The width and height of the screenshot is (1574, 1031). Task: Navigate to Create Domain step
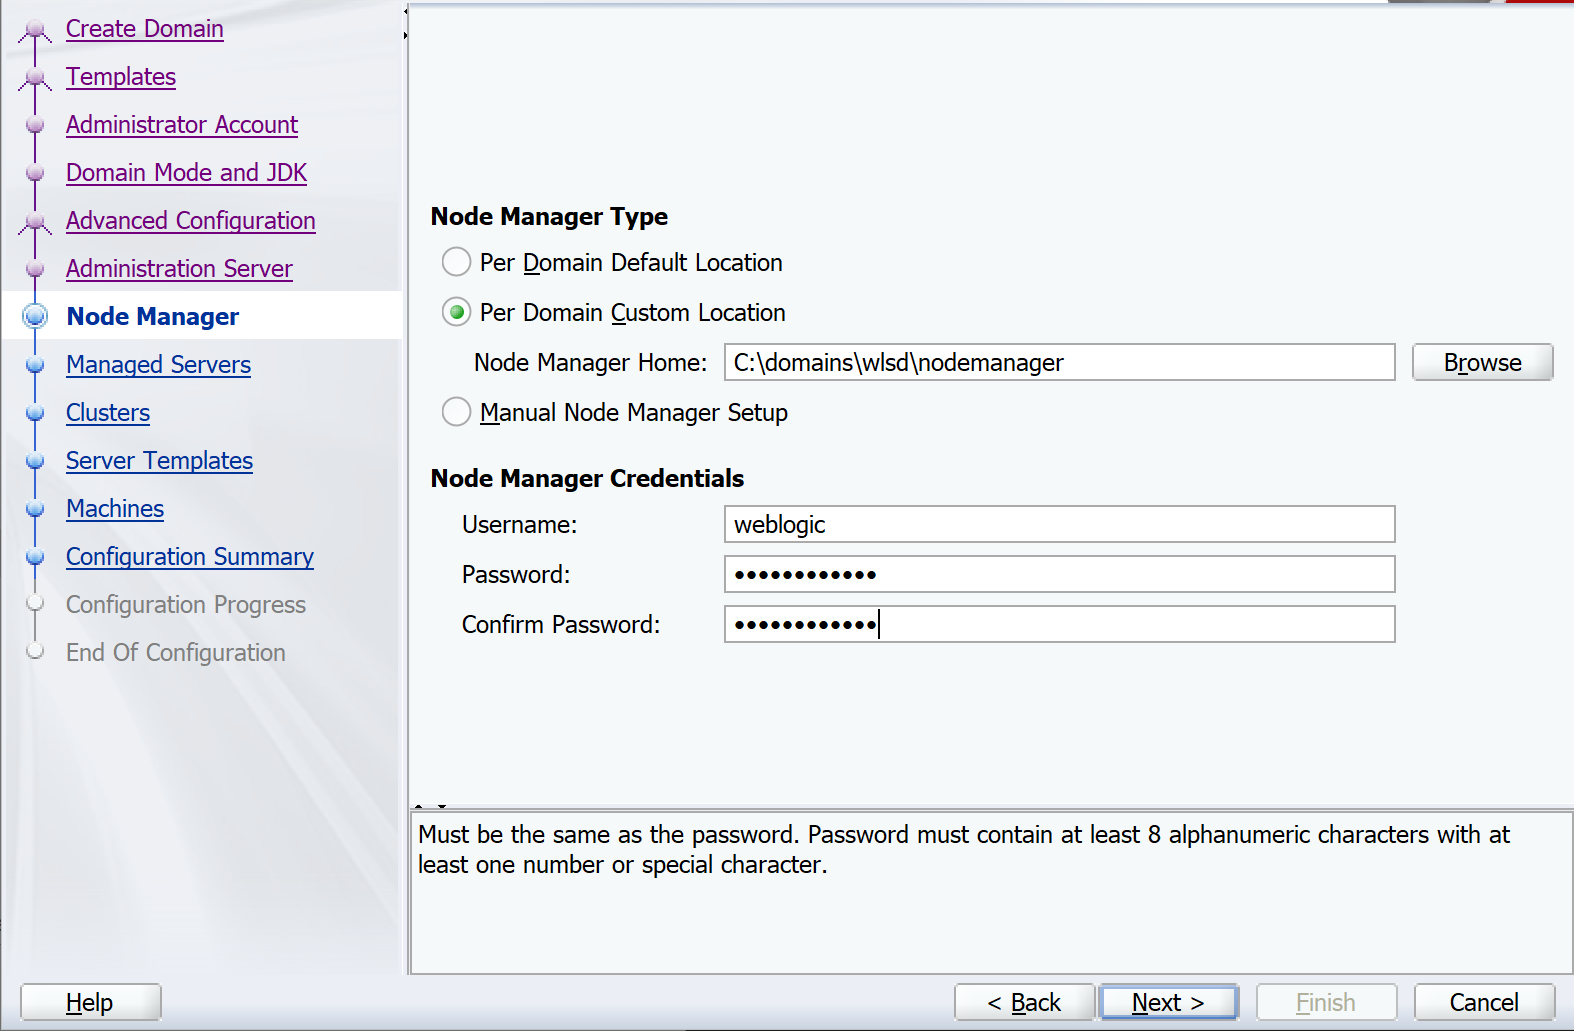pyautogui.click(x=144, y=29)
